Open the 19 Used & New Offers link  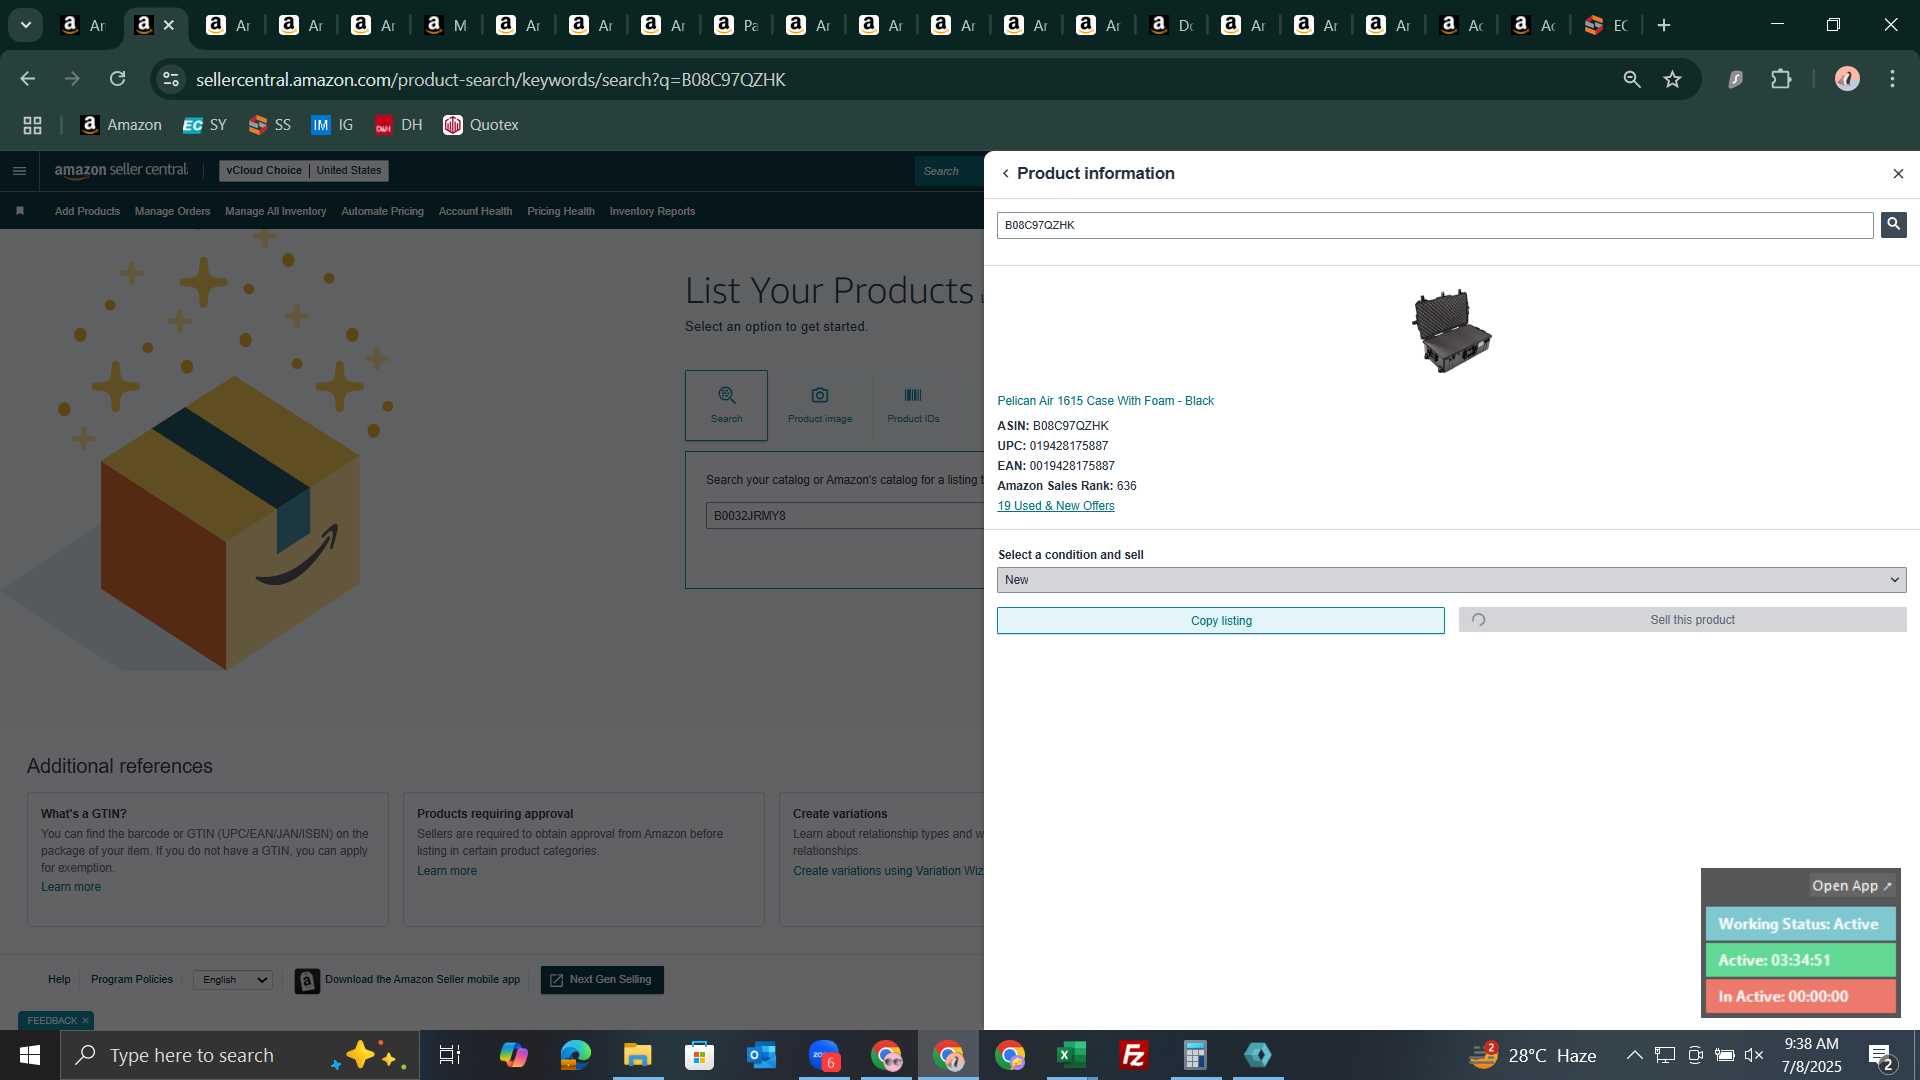[1055, 506]
